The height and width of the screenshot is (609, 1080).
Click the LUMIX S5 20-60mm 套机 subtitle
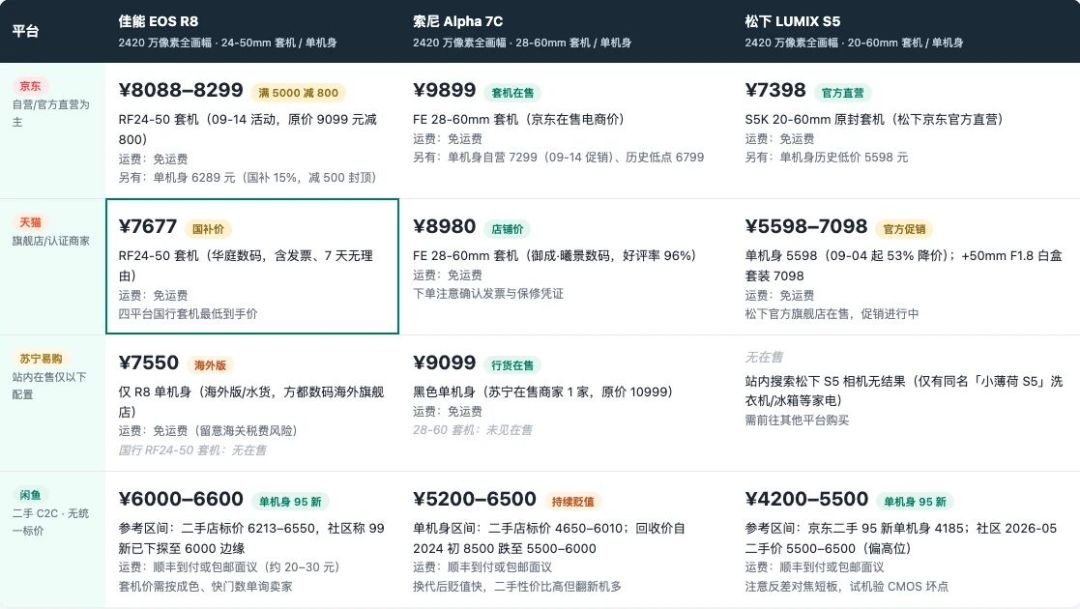(x=853, y=43)
